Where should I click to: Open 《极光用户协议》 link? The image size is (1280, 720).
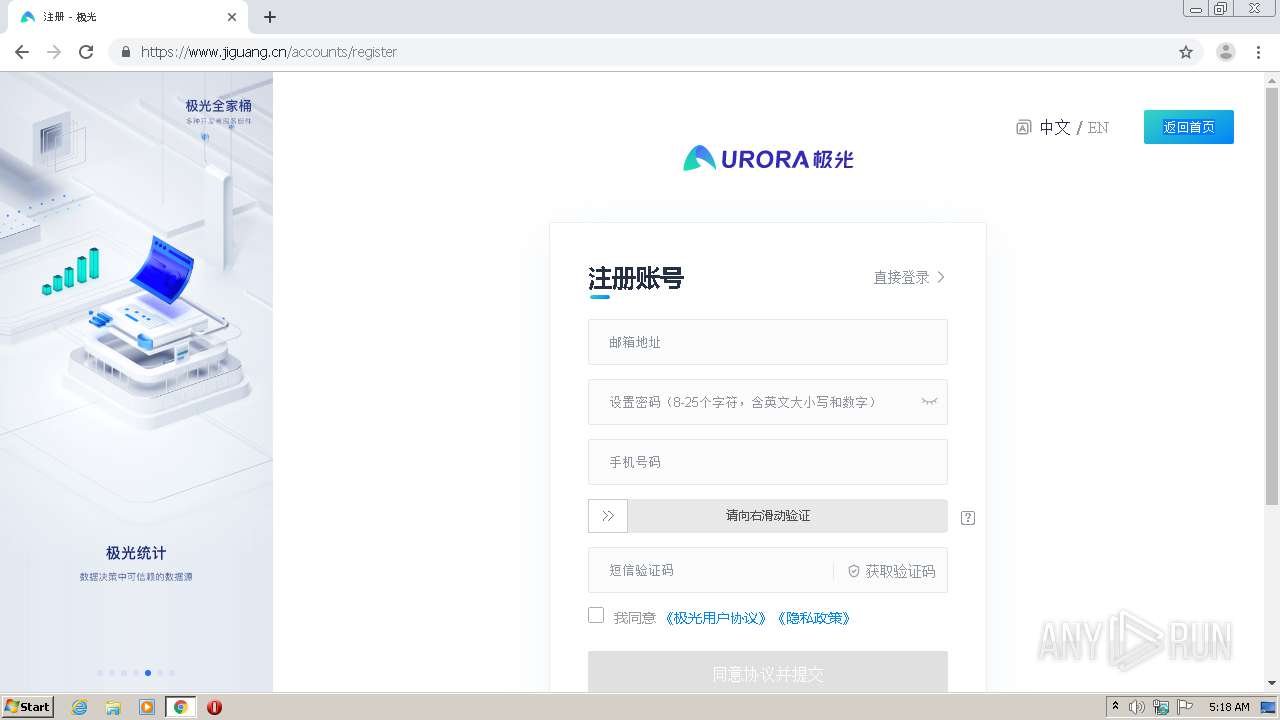pos(716,618)
